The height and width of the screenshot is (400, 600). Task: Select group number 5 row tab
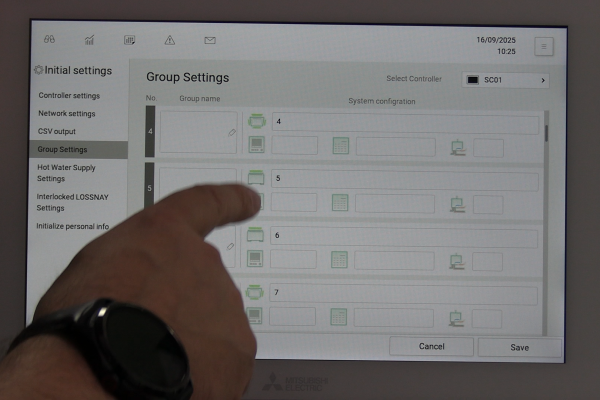(x=149, y=186)
